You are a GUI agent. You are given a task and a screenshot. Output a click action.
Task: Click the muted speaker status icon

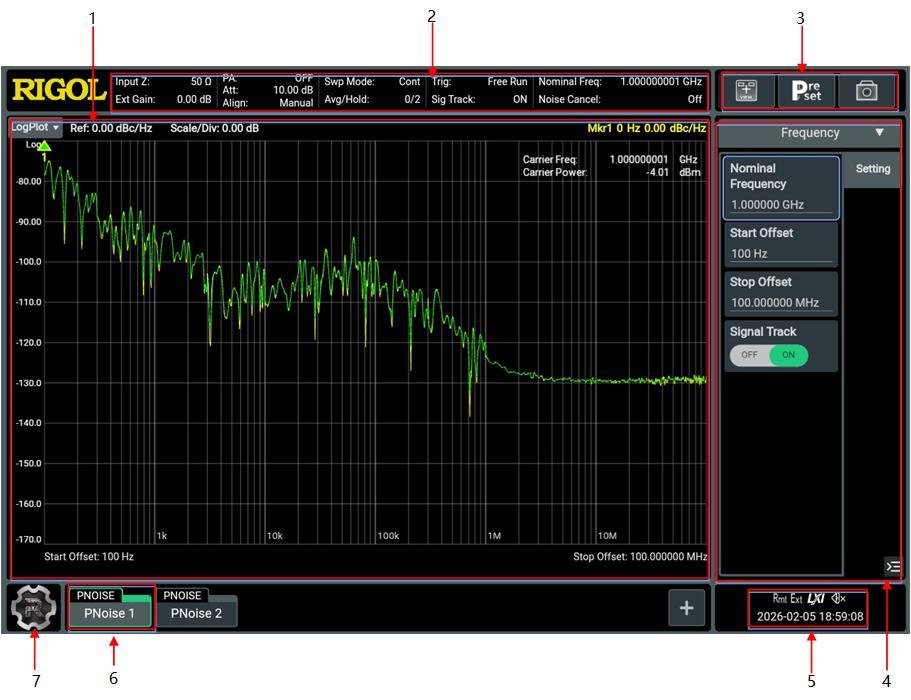click(838, 598)
